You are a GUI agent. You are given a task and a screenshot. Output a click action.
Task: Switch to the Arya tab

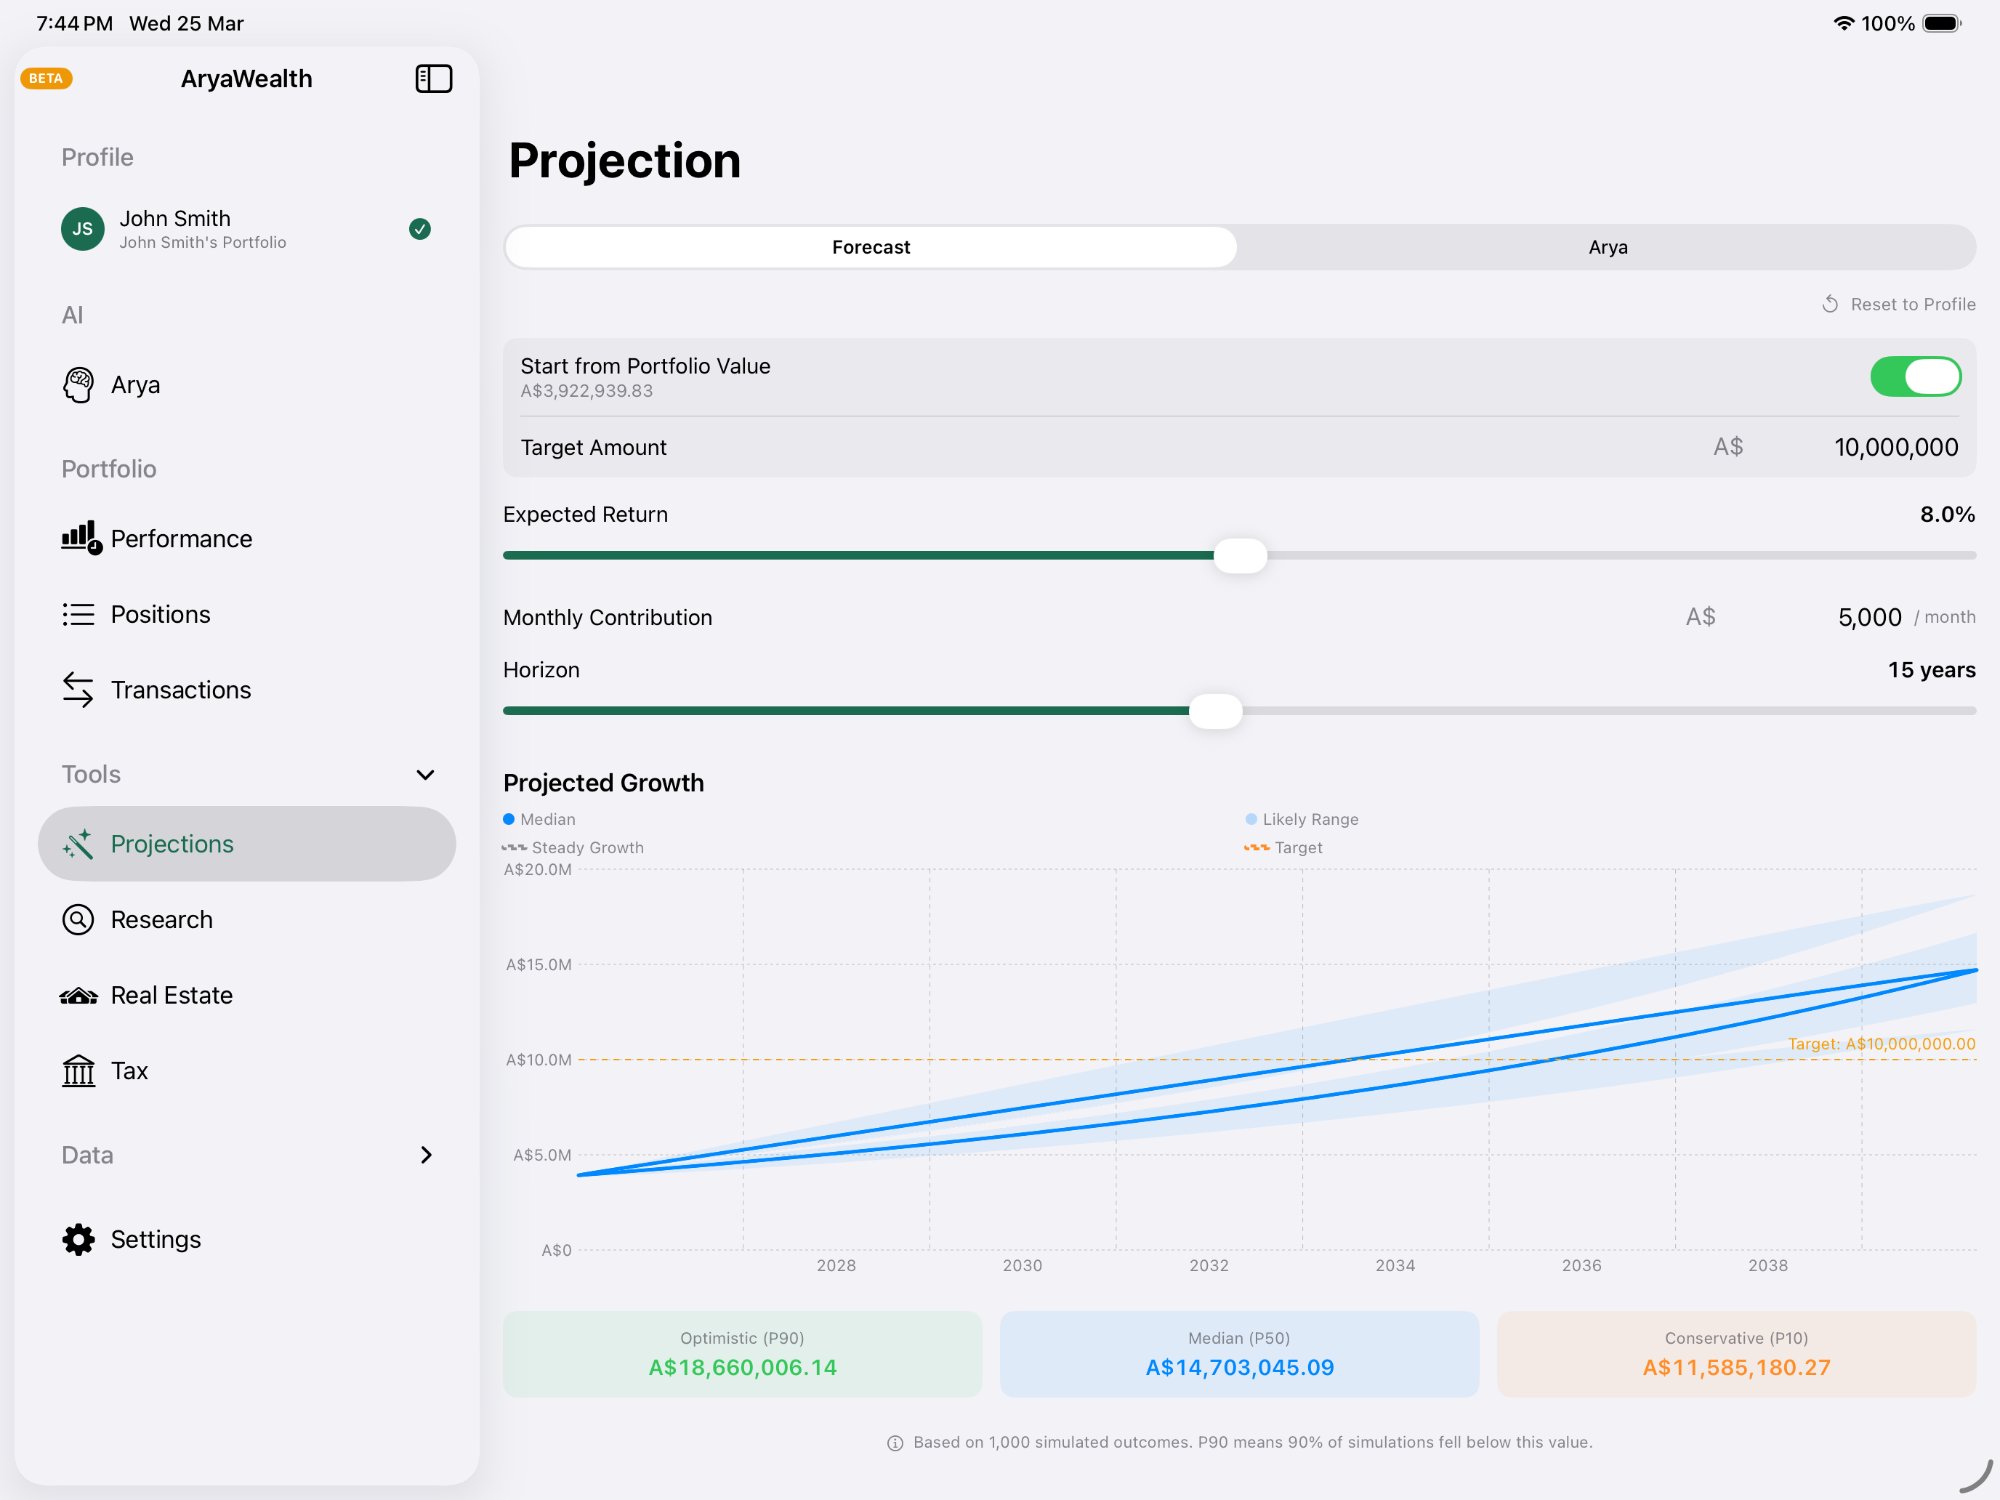(x=1607, y=247)
